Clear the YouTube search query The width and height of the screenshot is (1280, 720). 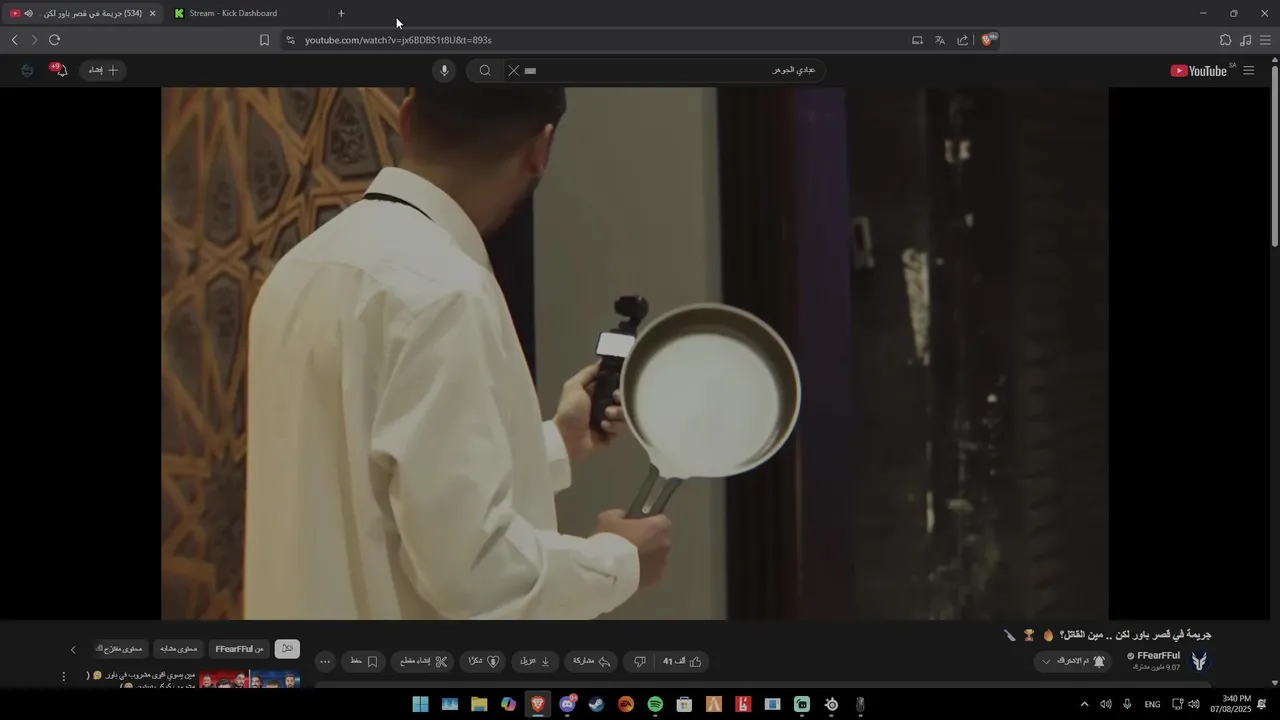coord(513,70)
